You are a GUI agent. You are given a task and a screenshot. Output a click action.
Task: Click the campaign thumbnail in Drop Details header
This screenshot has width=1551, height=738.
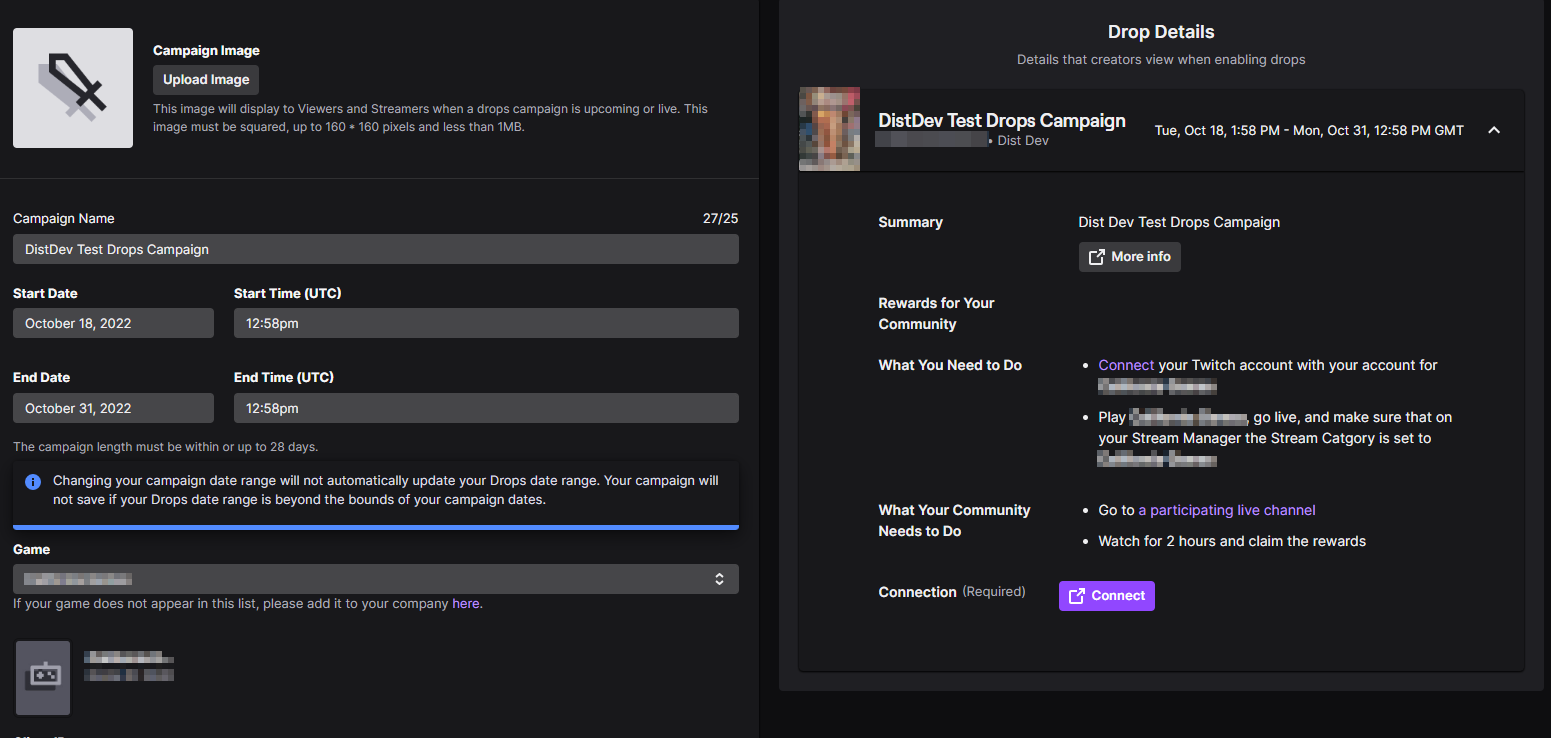(x=829, y=129)
